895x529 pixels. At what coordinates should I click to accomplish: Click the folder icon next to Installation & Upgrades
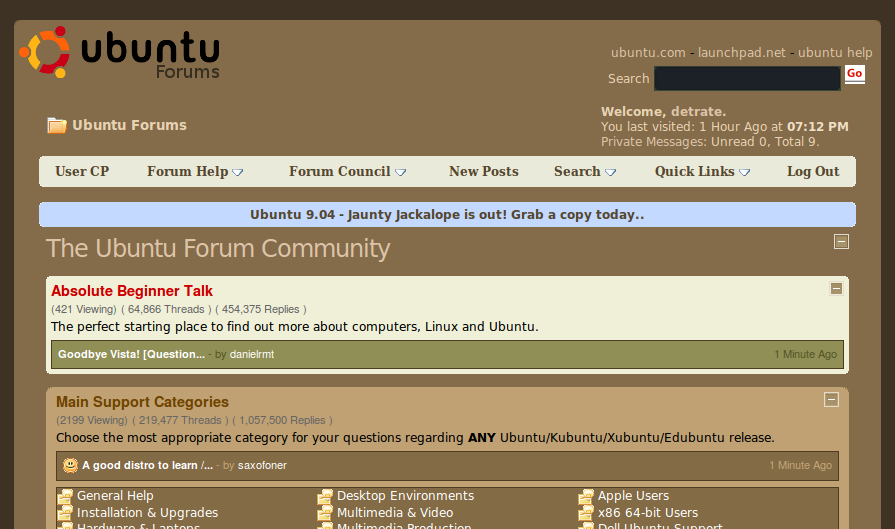pyautogui.click(x=65, y=513)
